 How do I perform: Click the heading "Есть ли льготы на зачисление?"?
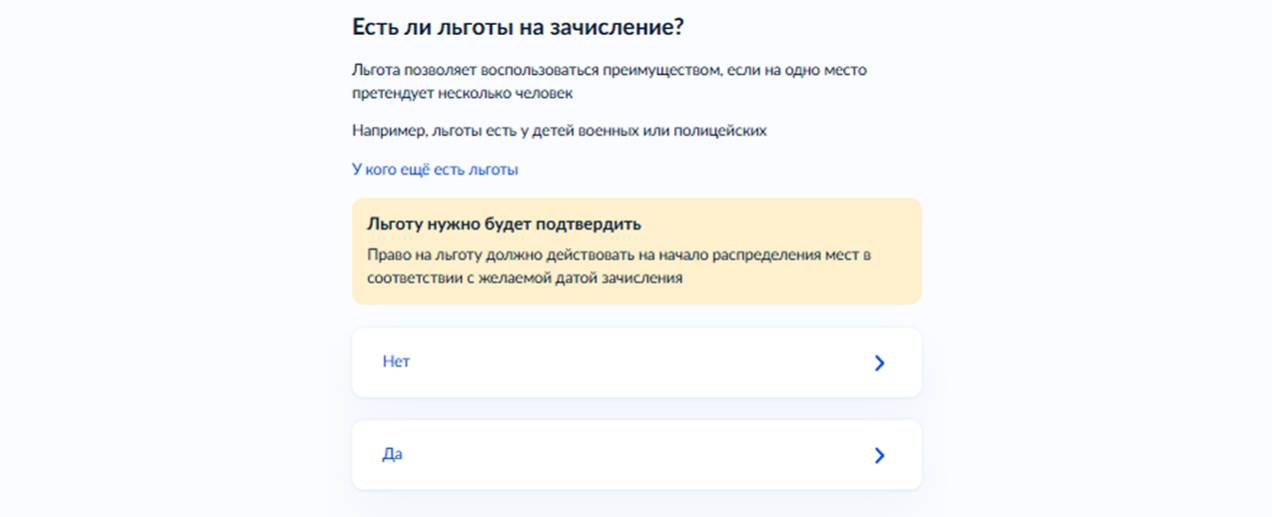(x=517, y=27)
